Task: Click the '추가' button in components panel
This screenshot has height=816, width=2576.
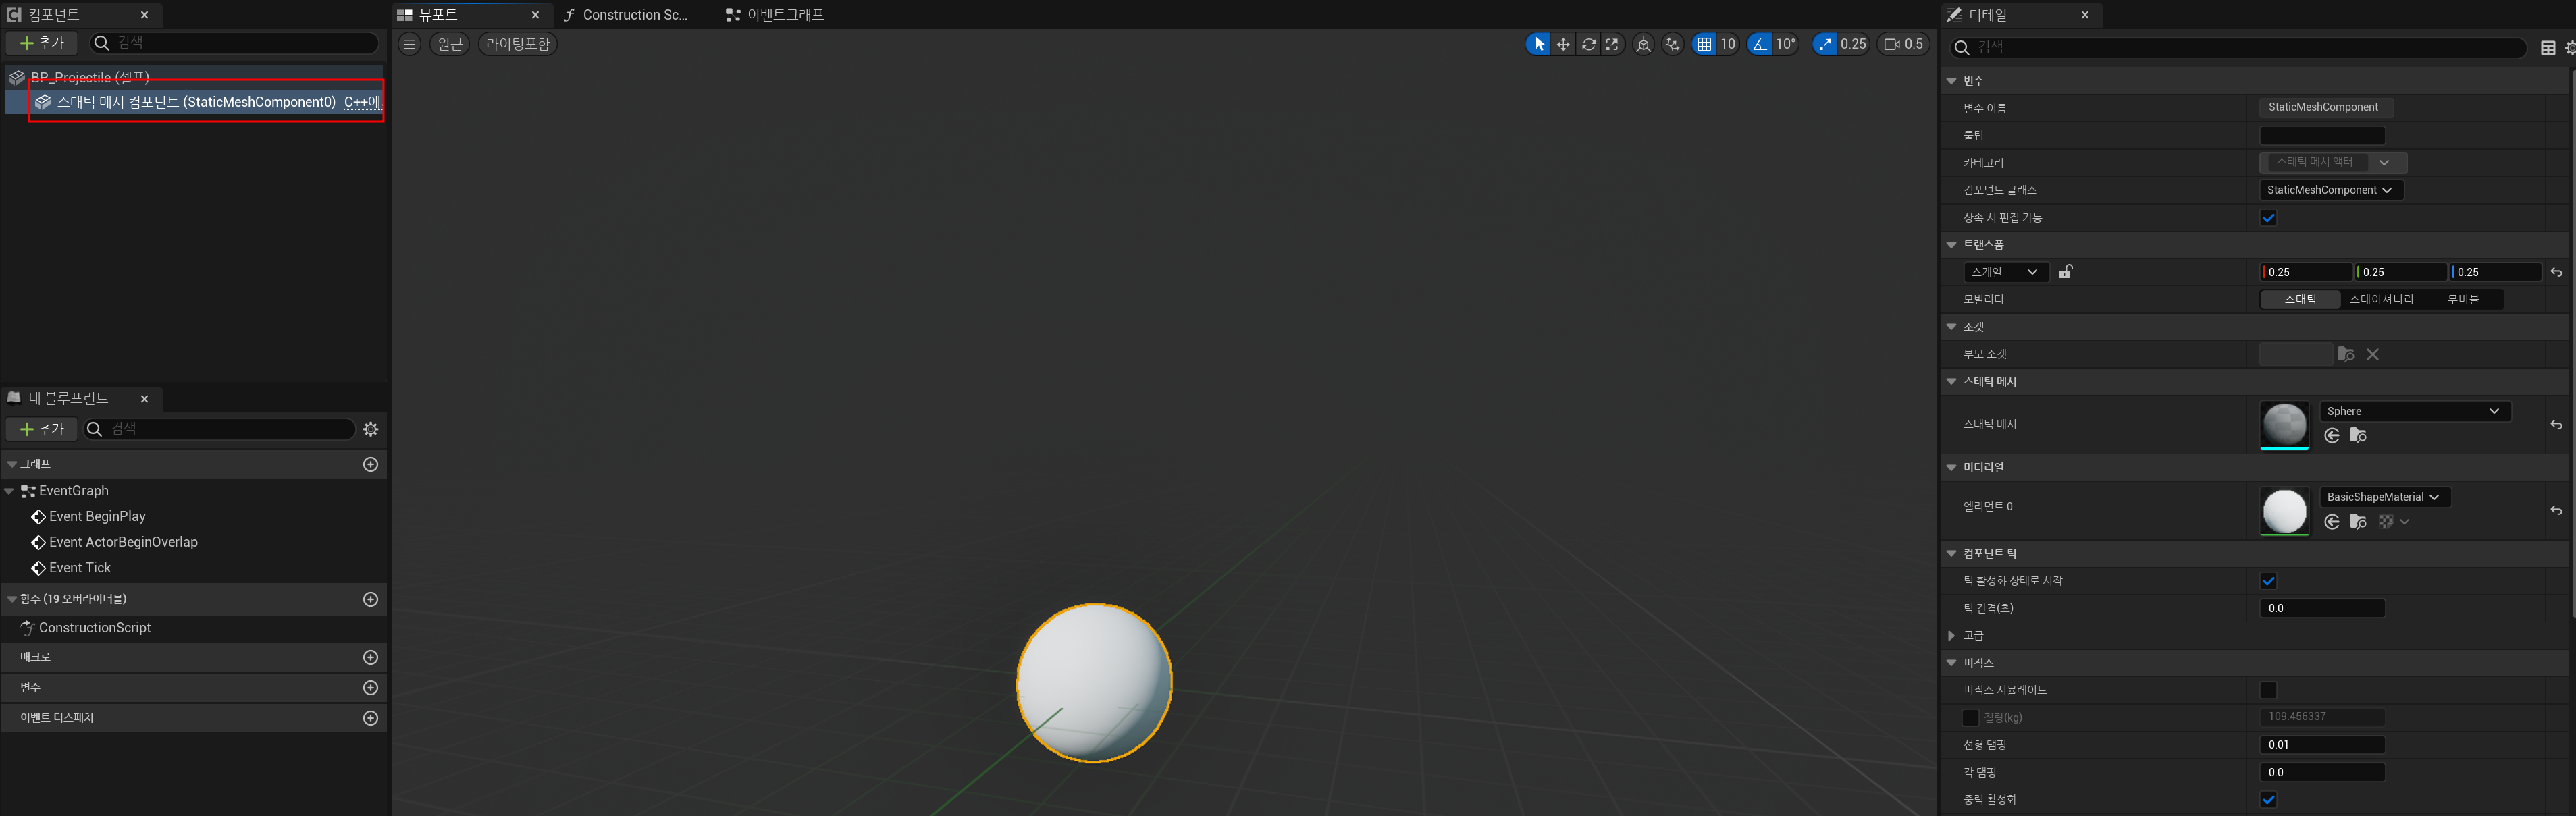Action: click(x=42, y=43)
